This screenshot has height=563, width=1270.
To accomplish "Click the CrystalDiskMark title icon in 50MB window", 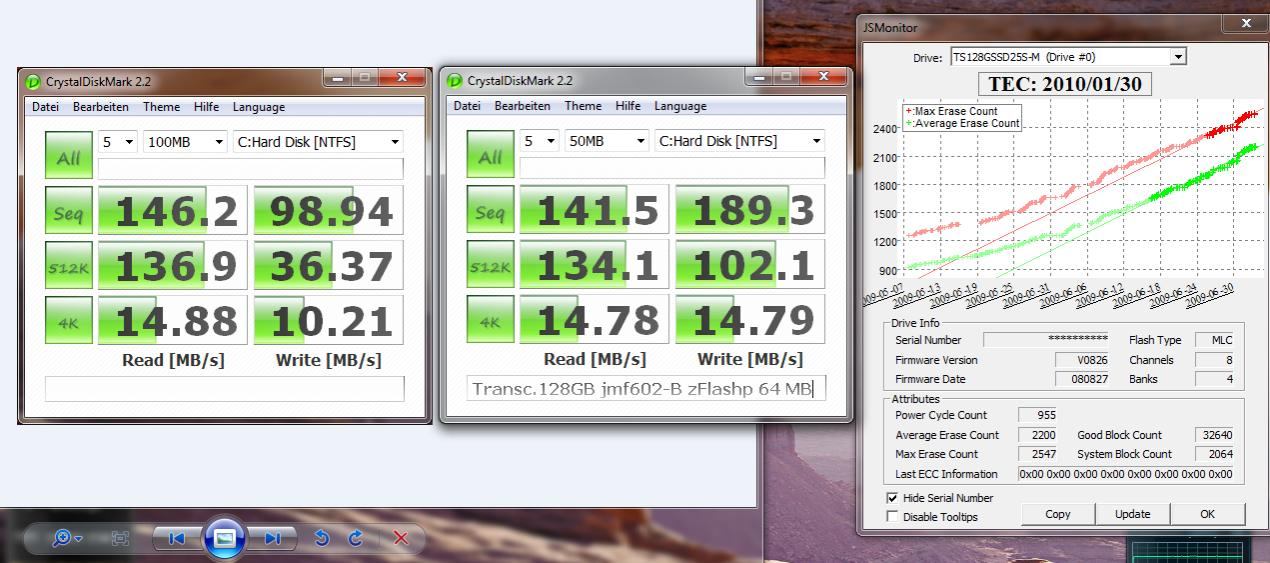I will pos(455,81).
